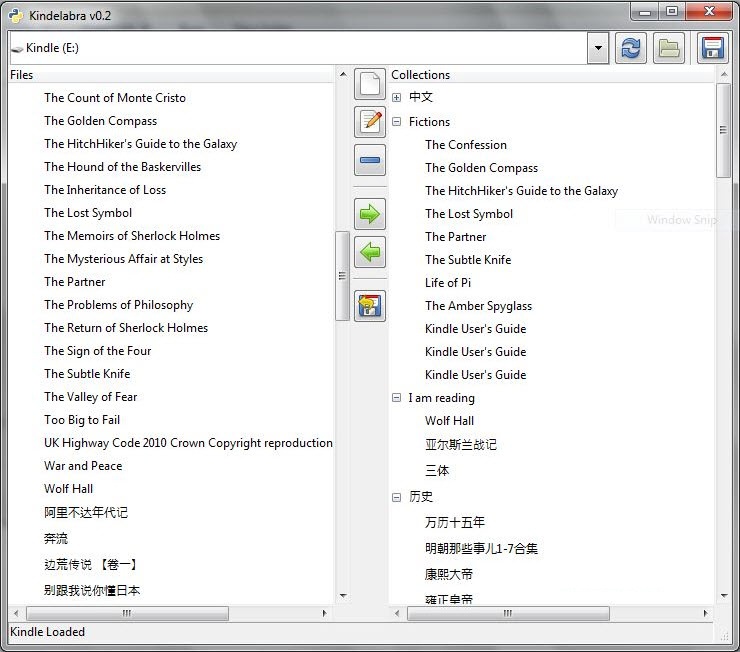Select The HitchHiker's Guide in Files list
Image resolution: width=740 pixels, height=652 pixels.
[x=141, y=144]
